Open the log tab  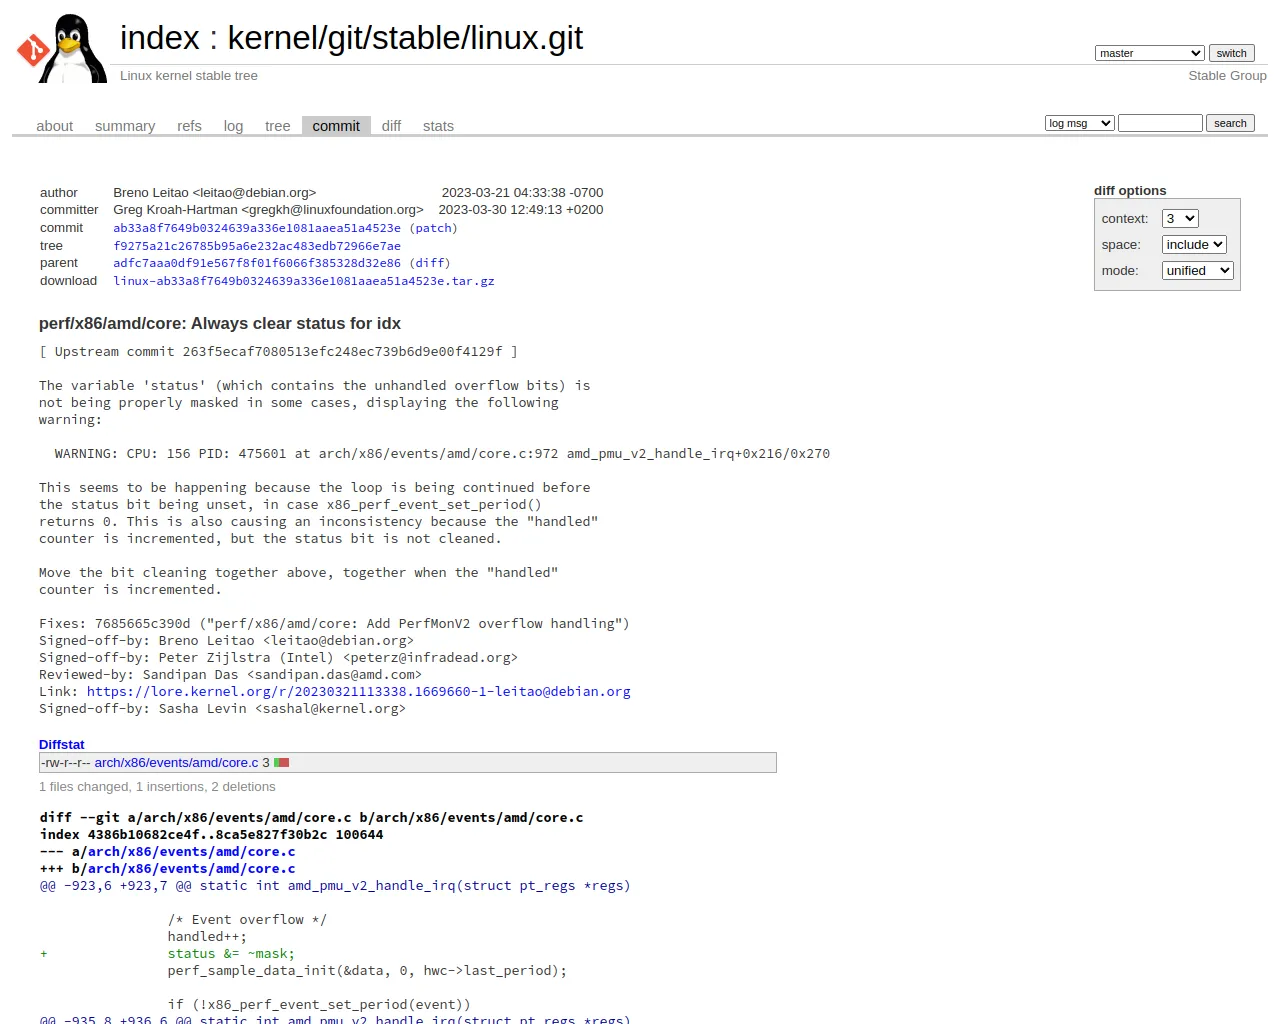coord(233,126)
